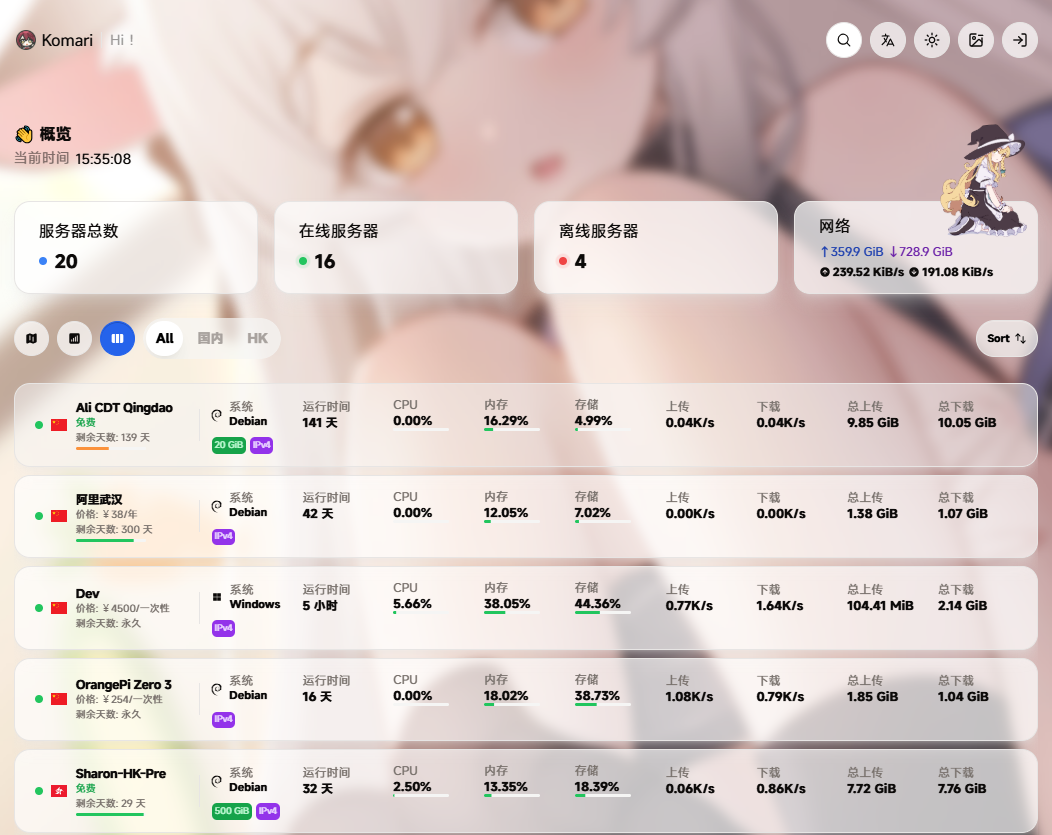Viewport: 1052px width, 835px height.
Task: Click the Hi ! greeting text
Action: [x=122, y=40]
